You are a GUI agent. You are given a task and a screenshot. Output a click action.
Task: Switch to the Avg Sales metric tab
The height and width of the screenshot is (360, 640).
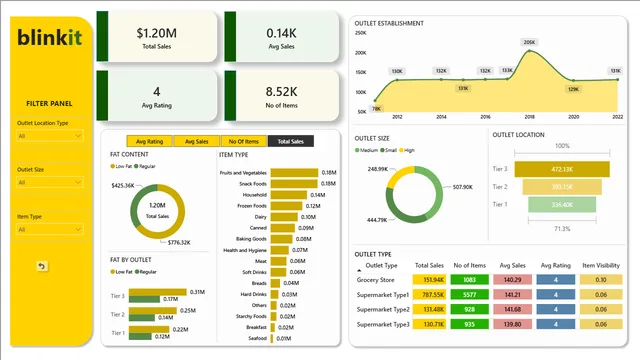click(196, 141)
